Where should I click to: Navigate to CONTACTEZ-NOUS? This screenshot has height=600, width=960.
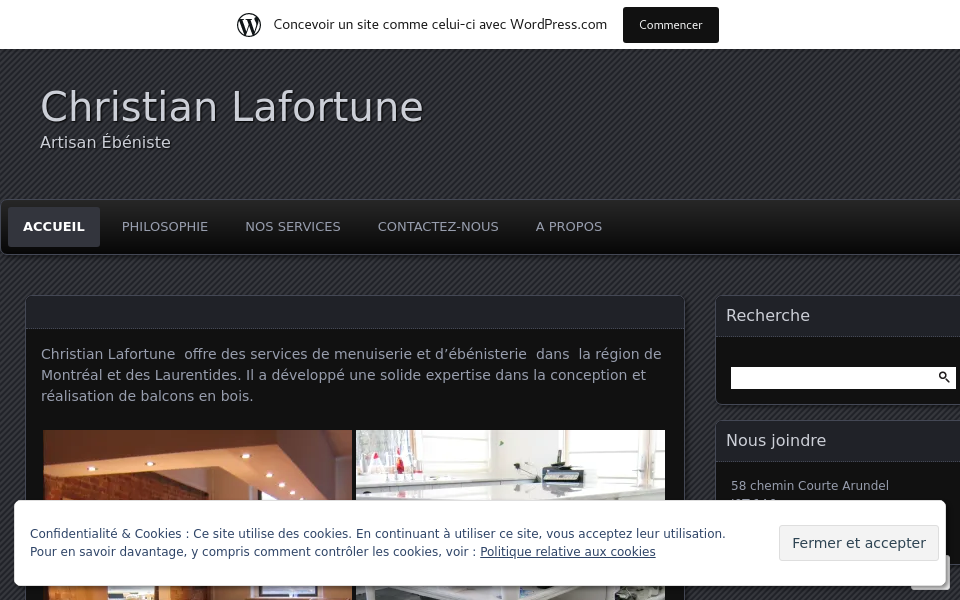click(437, 226)
